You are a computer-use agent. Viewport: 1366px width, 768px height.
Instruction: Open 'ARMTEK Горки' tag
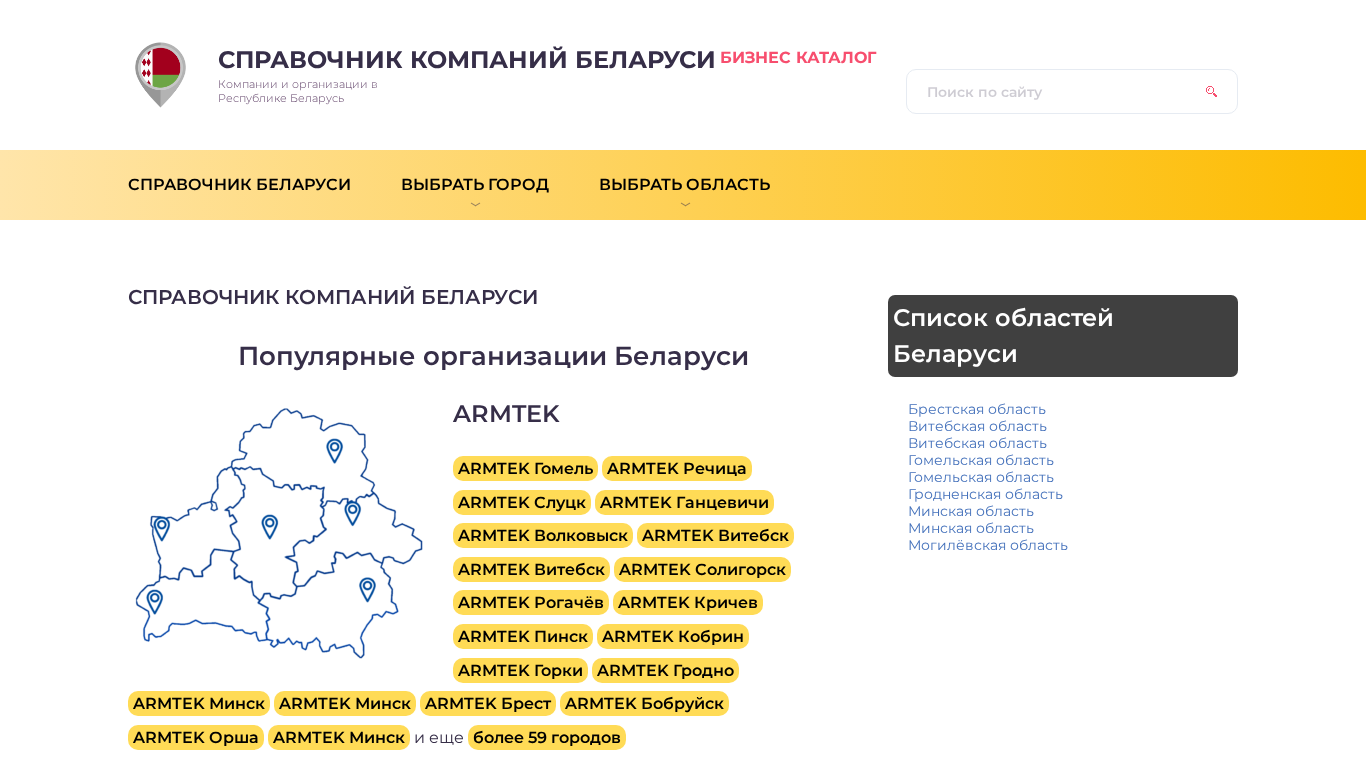[x=520, y=670]
